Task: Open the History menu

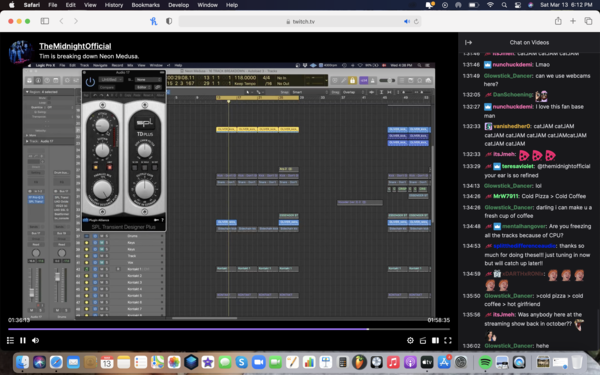Action: [x=114, y=5]
